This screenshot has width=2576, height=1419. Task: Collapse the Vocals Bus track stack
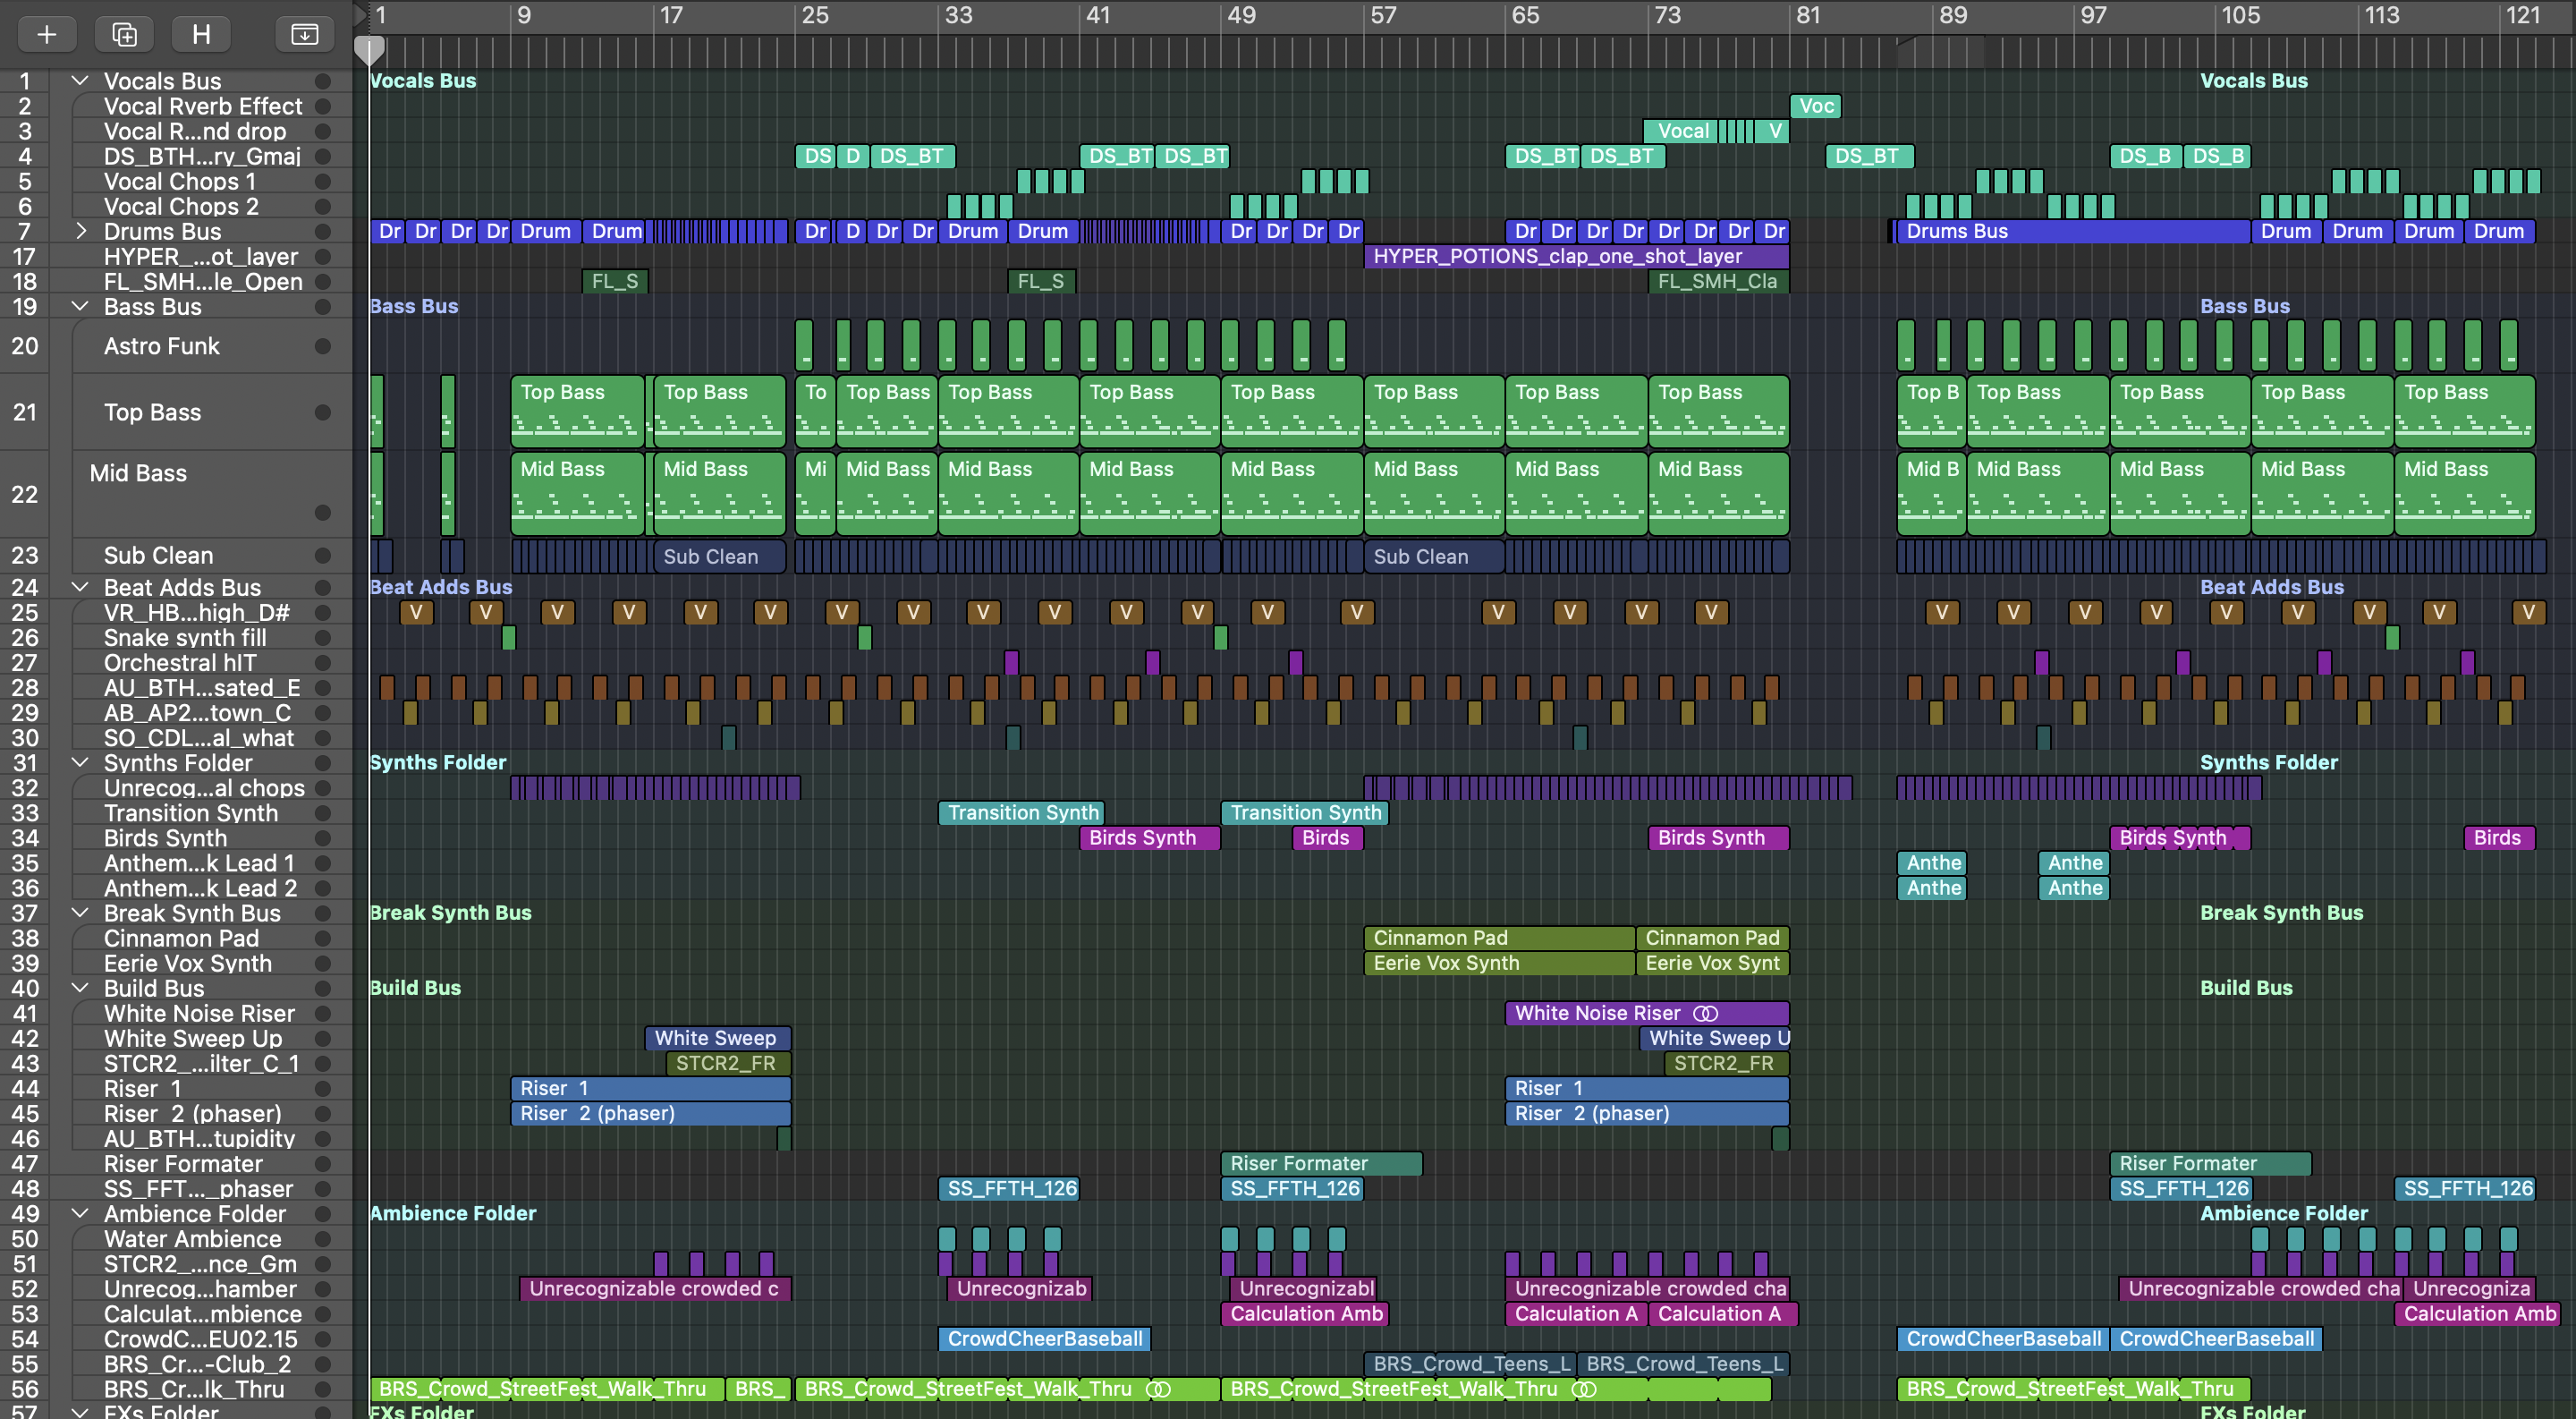[x=81, y=80]
